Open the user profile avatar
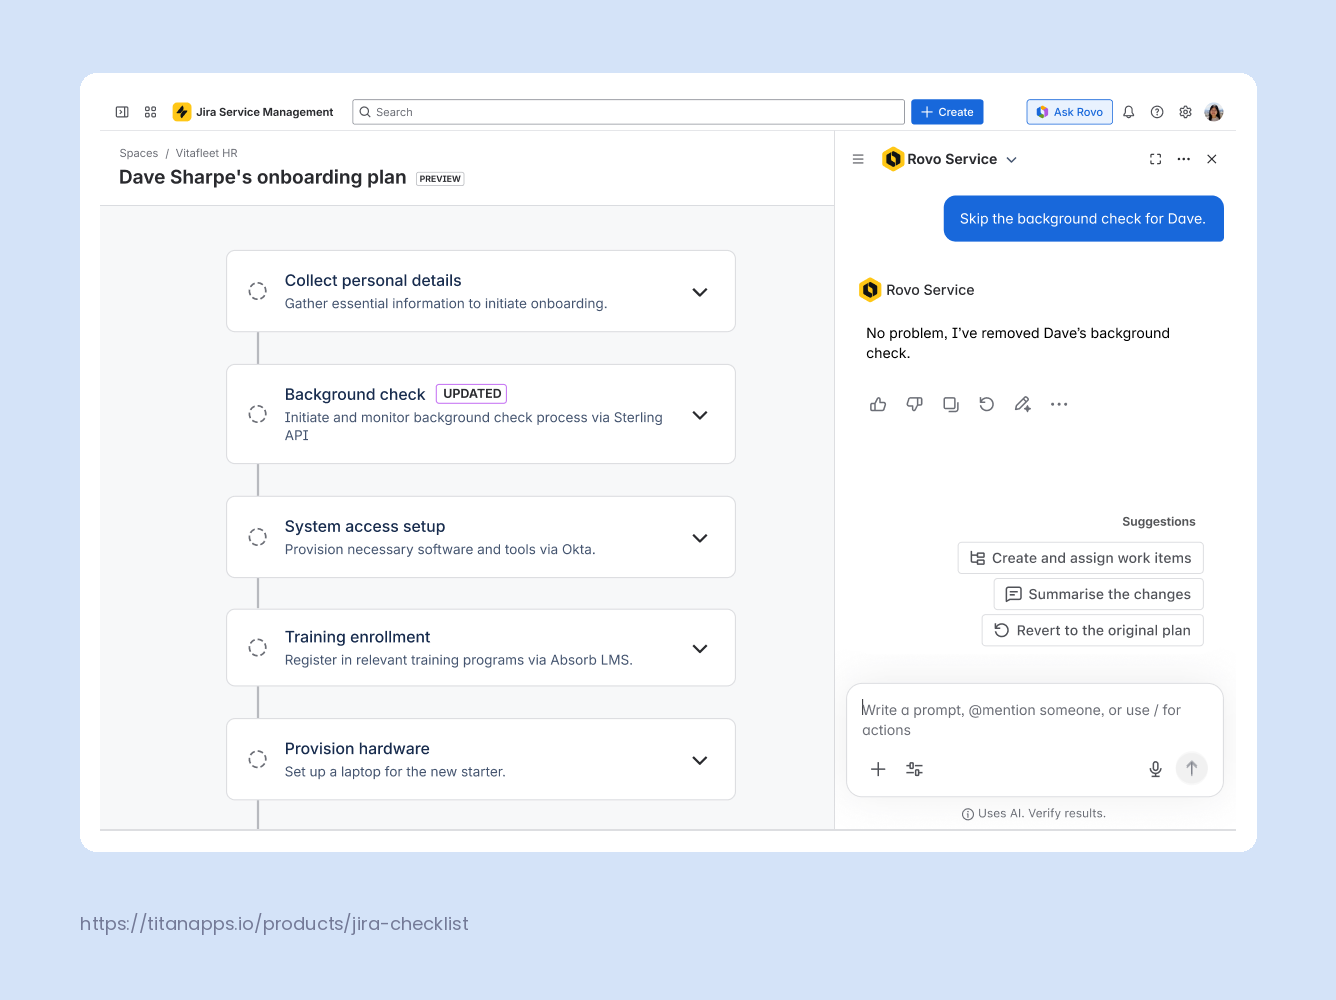 (1214, 112)
